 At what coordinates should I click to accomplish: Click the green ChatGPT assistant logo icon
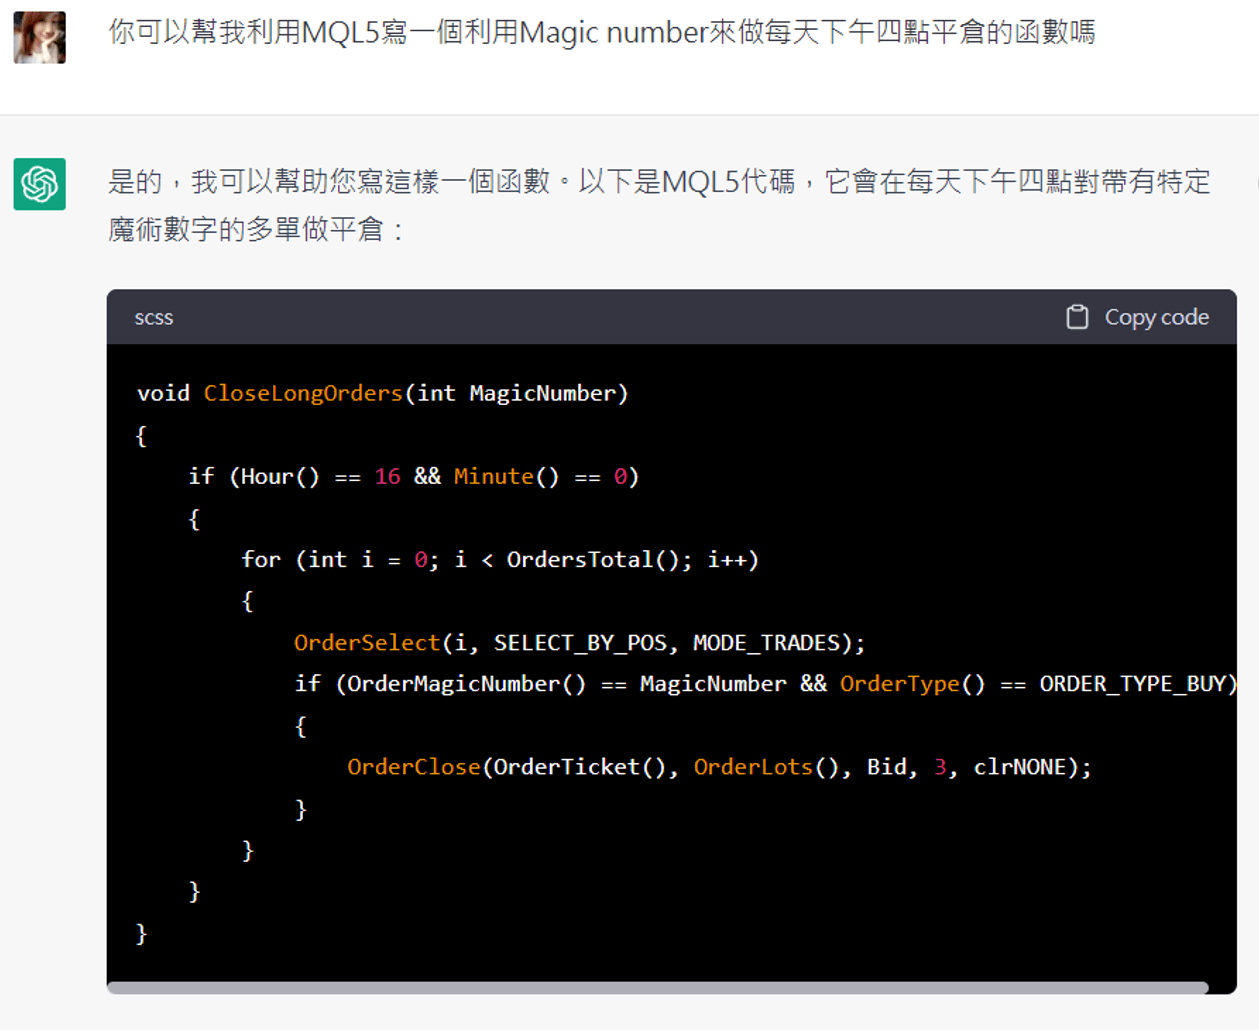42,186
